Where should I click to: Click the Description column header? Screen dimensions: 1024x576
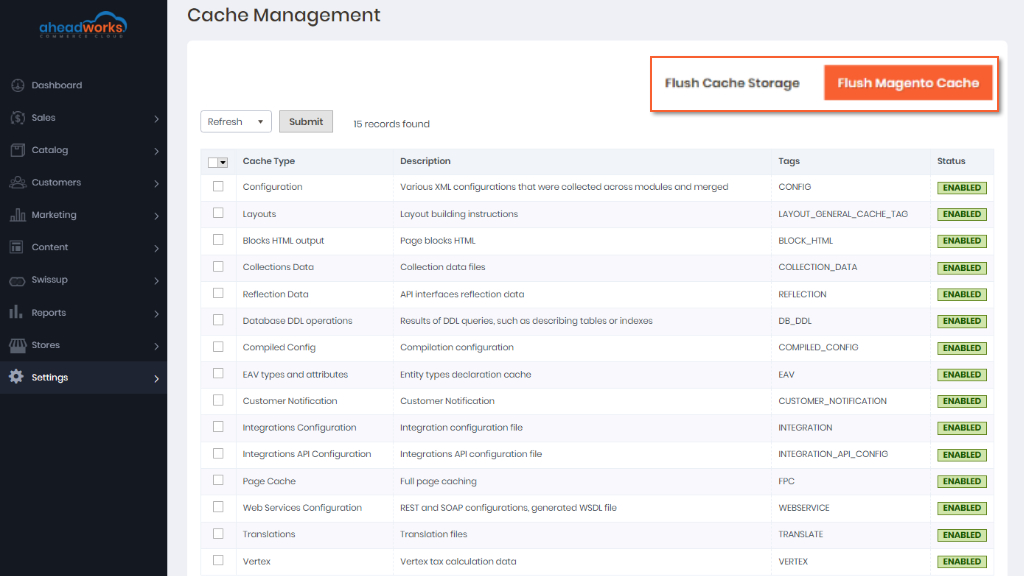[x=425, y=161]
